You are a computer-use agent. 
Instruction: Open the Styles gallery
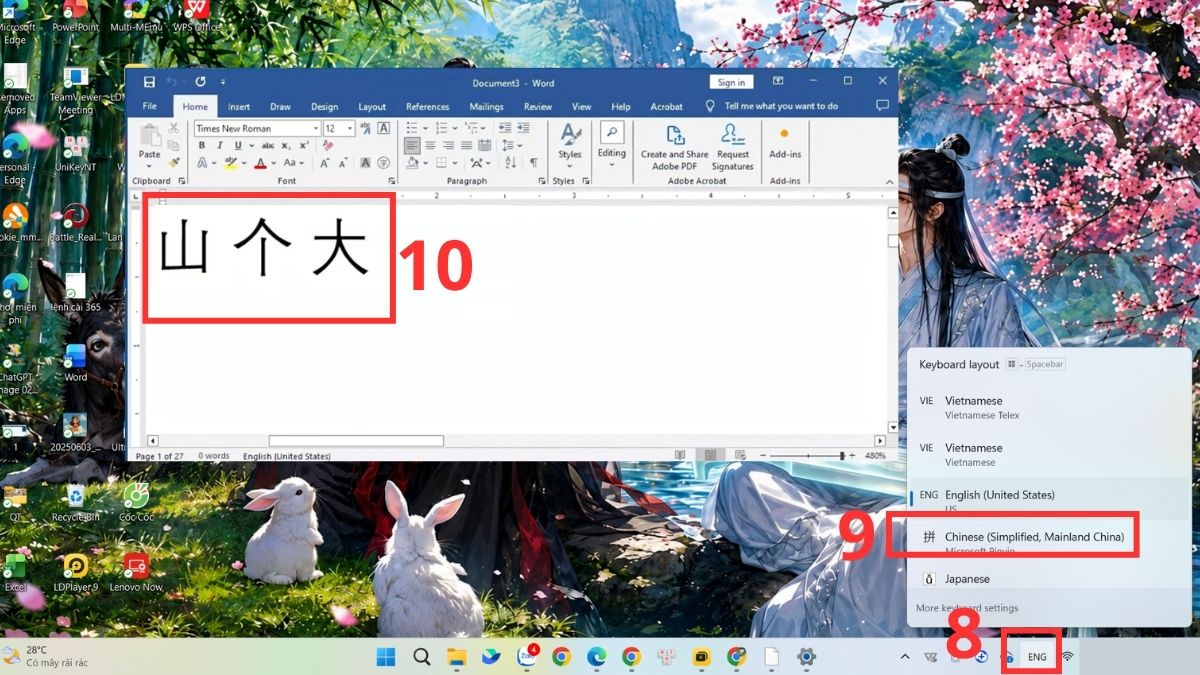(x=570, y=145)
